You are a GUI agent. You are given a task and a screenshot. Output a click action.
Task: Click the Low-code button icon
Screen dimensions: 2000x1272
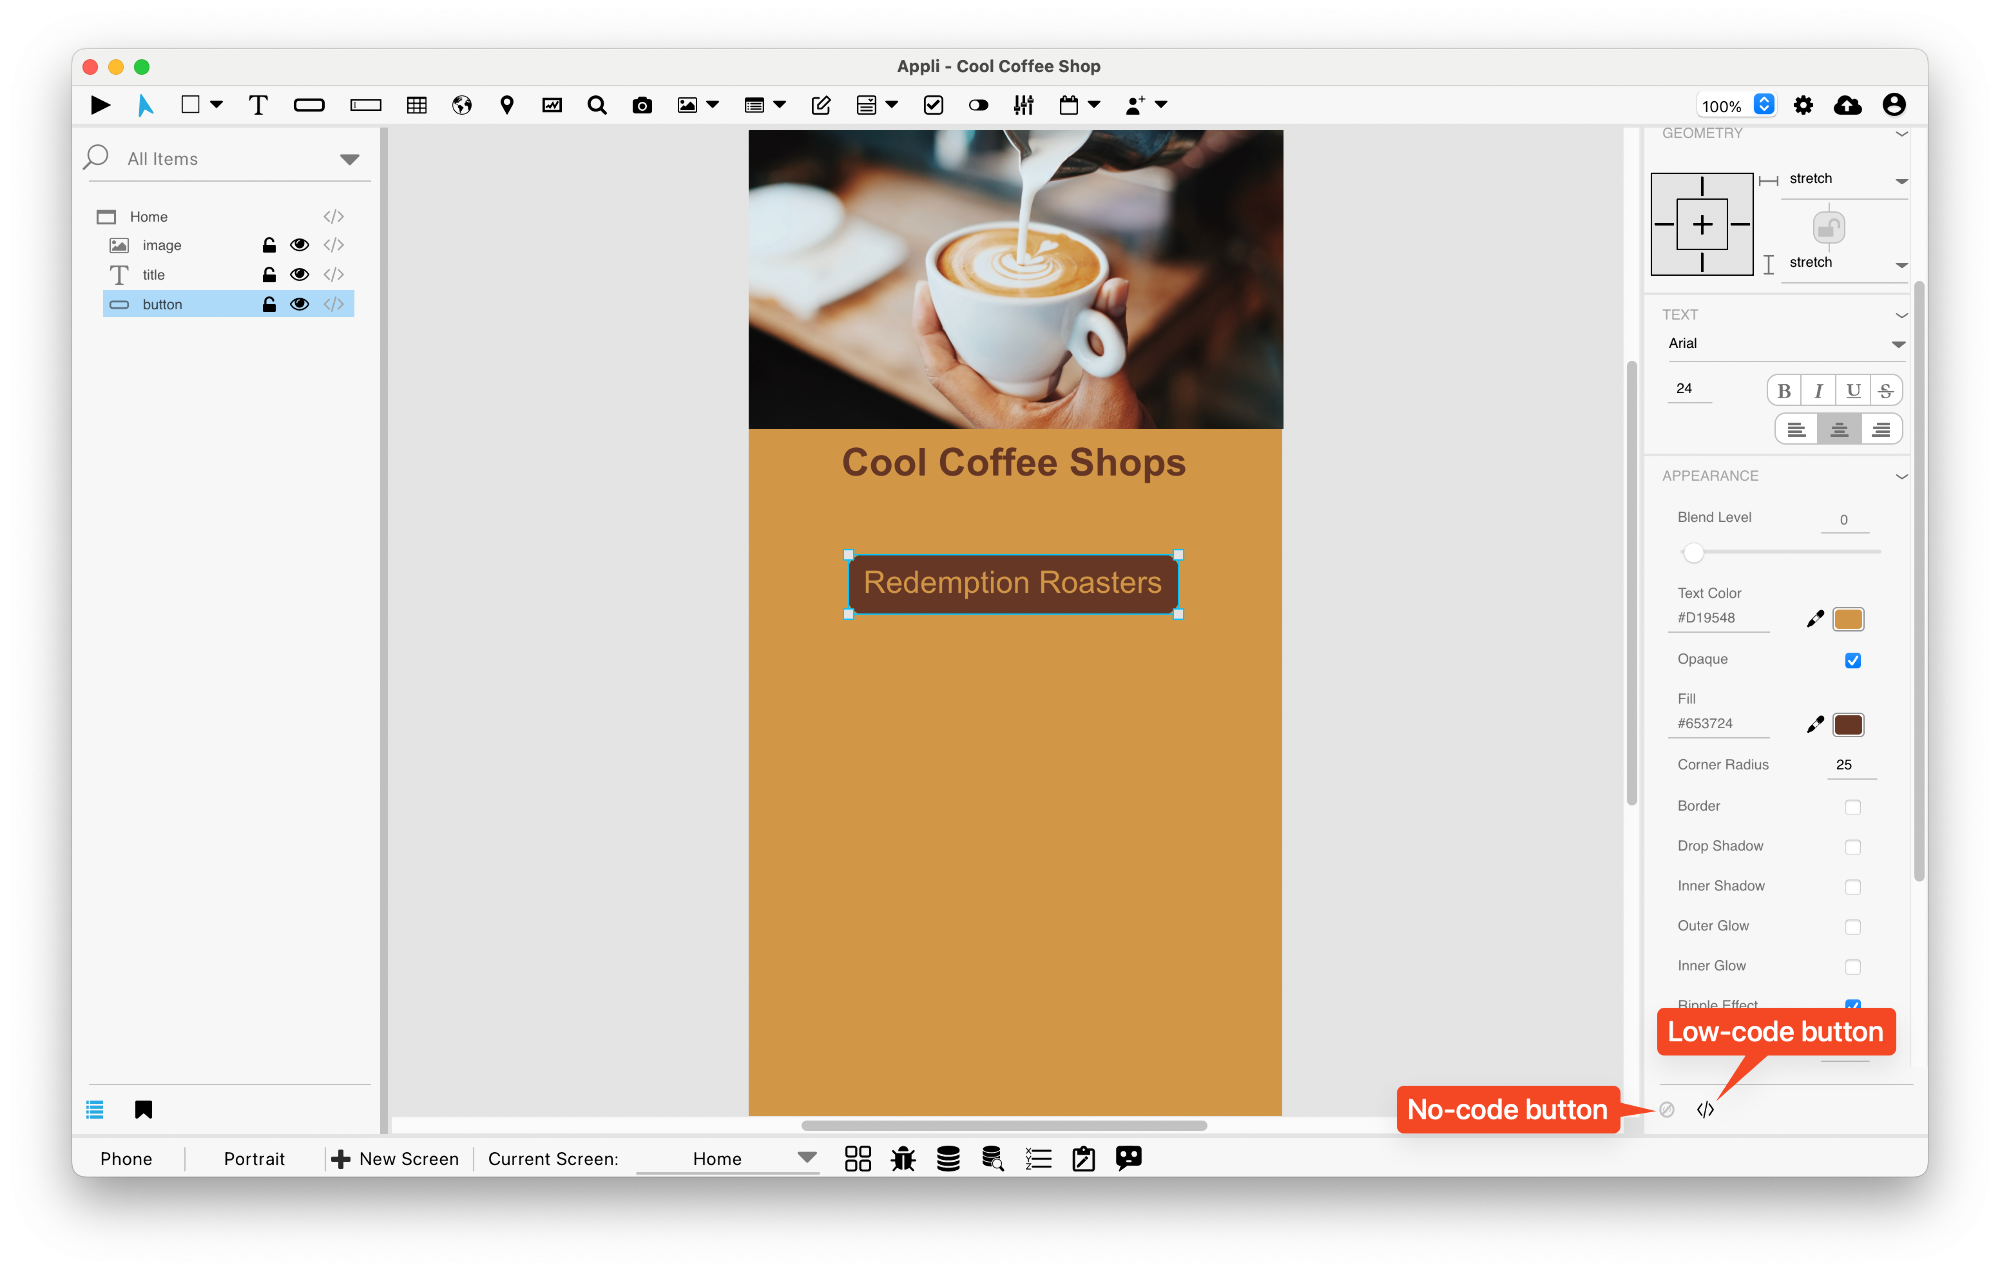coord(1706,1109)
